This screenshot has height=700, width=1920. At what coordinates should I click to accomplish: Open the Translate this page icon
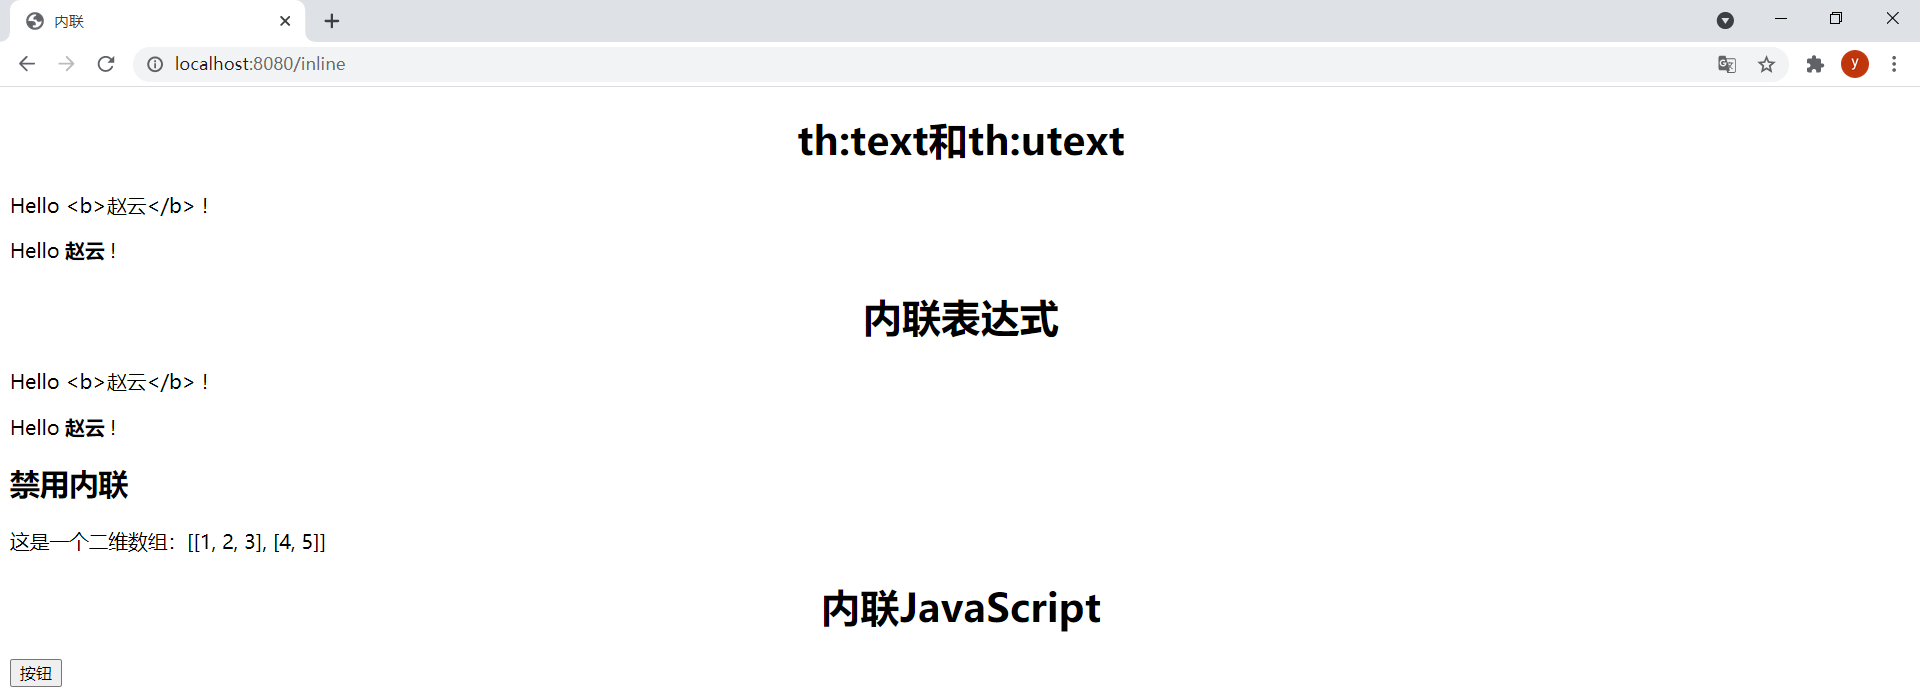point(1727,64)
